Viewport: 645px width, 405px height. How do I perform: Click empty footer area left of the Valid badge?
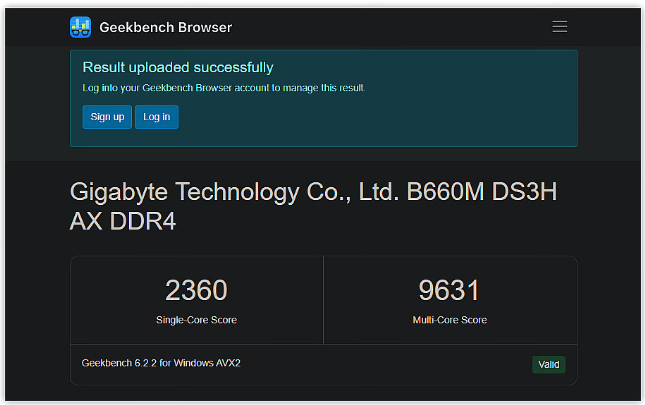click(400, 364)
